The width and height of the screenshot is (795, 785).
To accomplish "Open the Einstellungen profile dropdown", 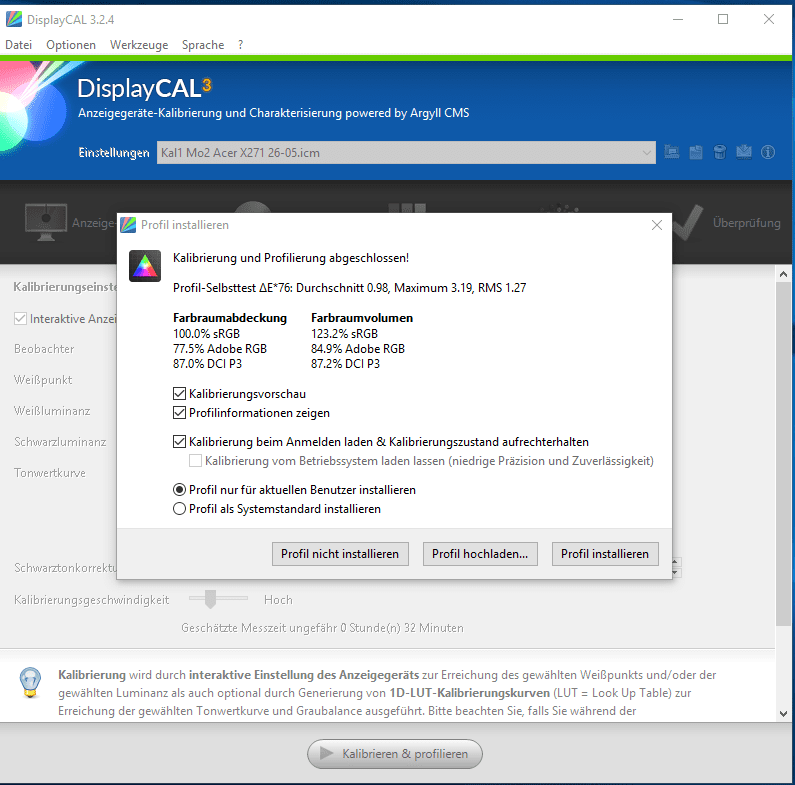I will (x=406, y=153).
